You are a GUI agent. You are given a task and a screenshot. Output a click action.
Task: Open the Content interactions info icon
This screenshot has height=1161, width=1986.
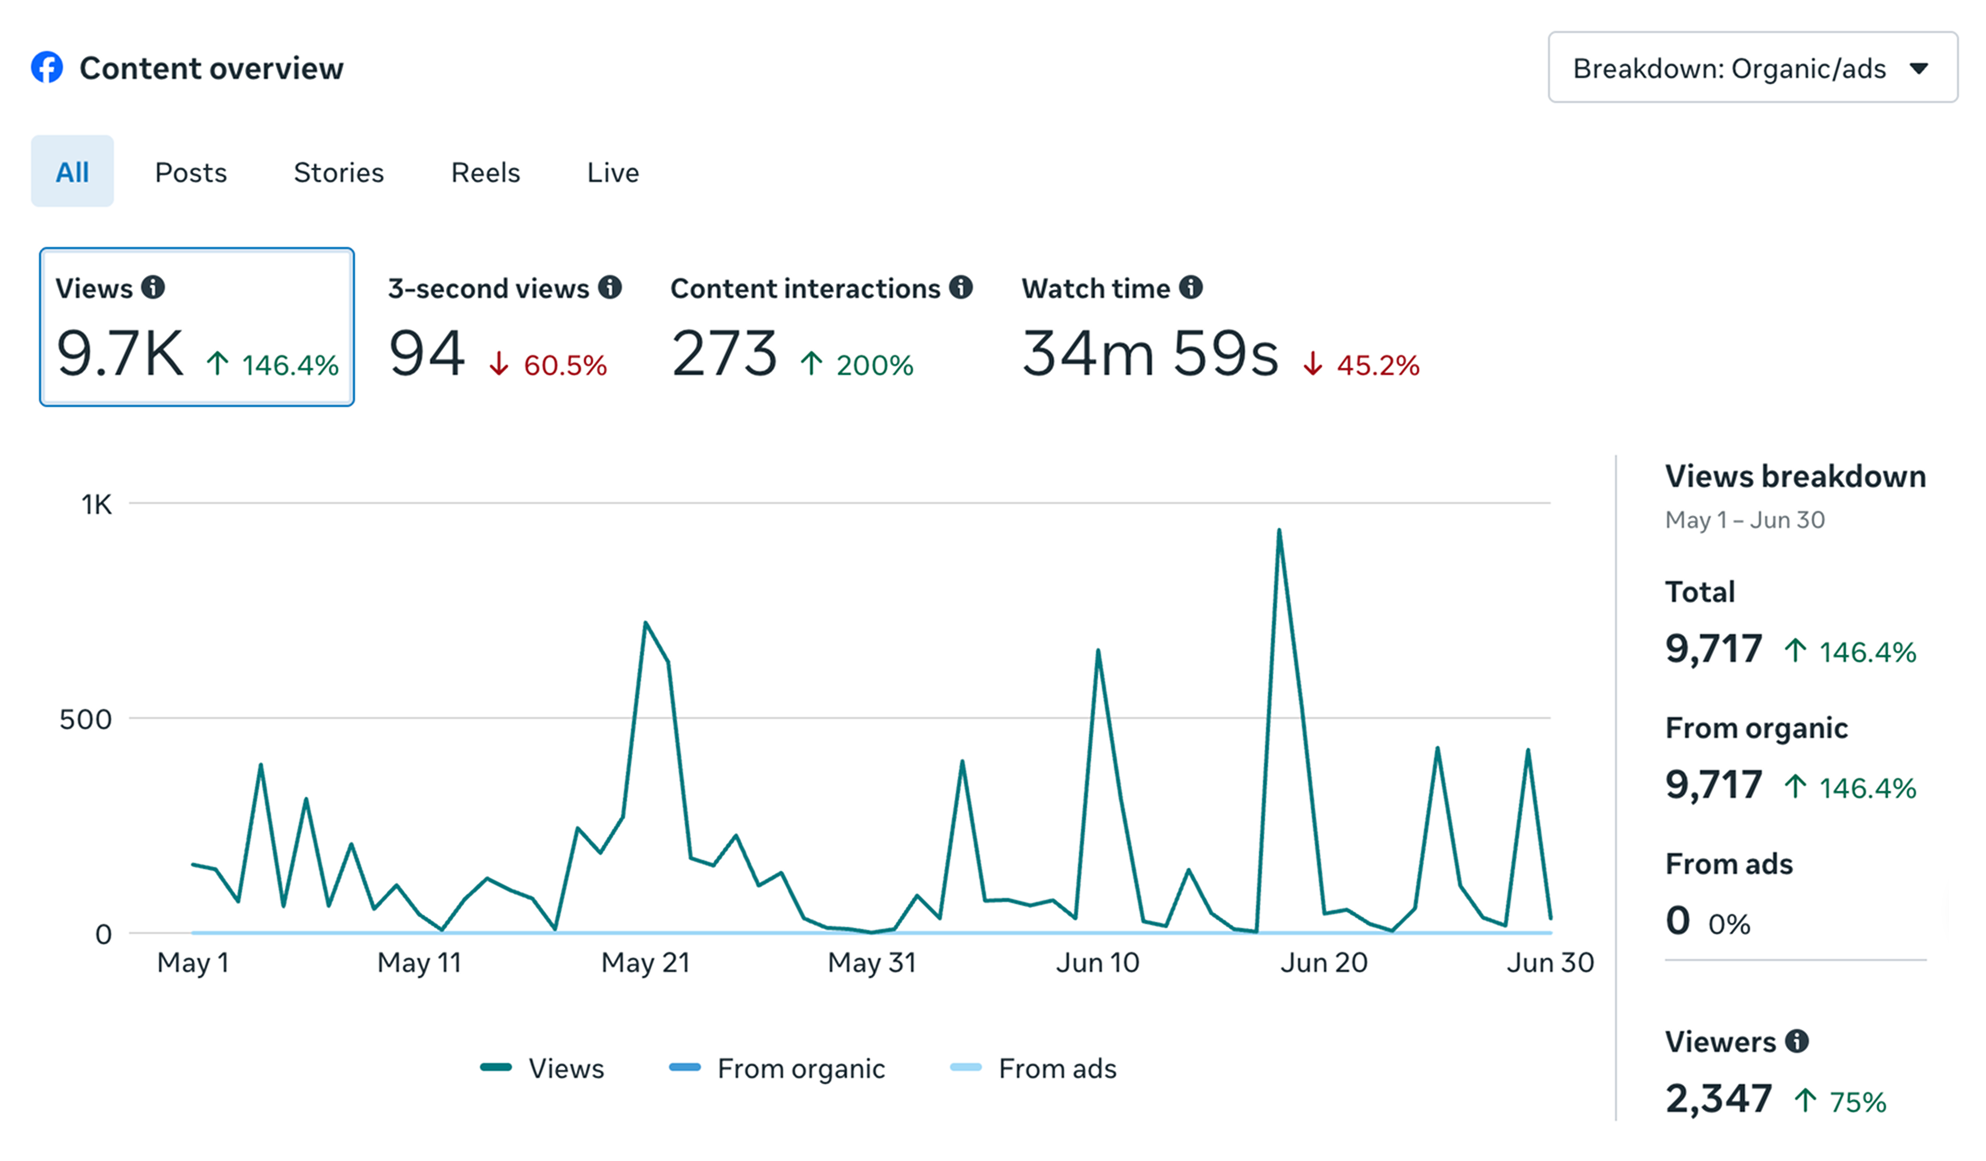961,288
